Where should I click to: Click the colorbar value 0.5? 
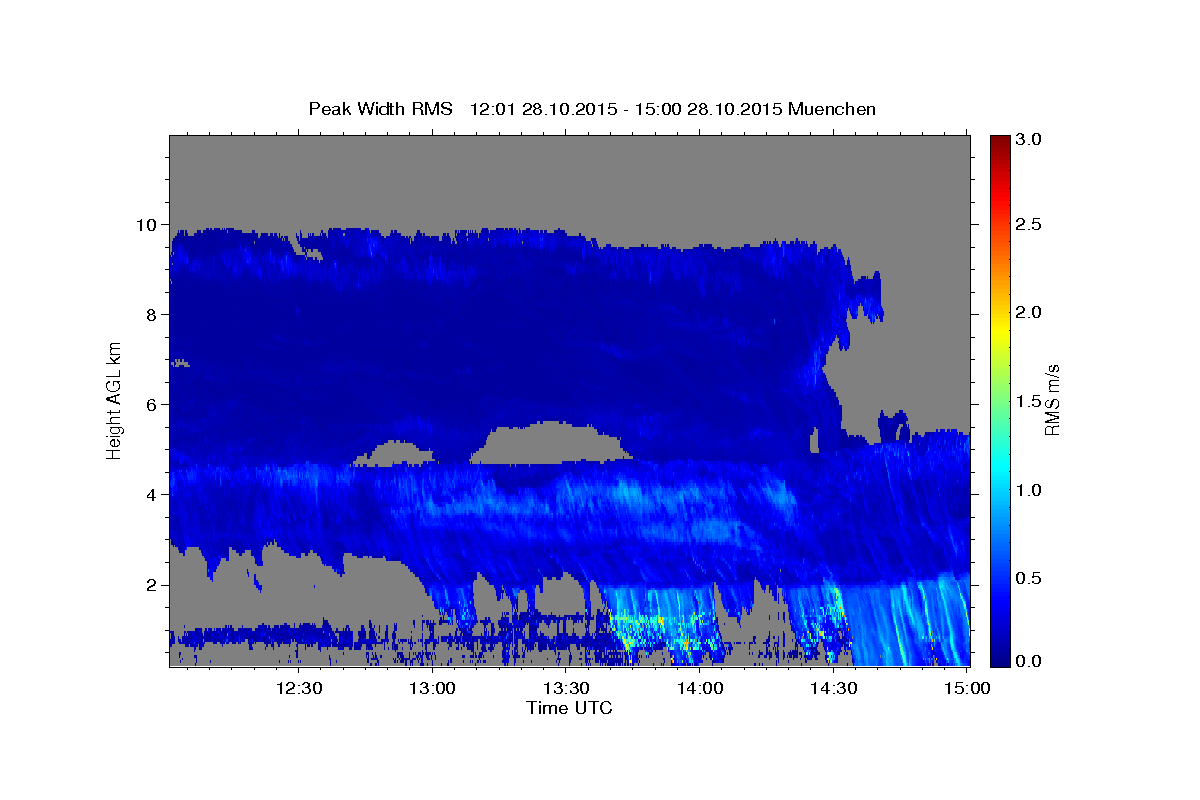1030,579
